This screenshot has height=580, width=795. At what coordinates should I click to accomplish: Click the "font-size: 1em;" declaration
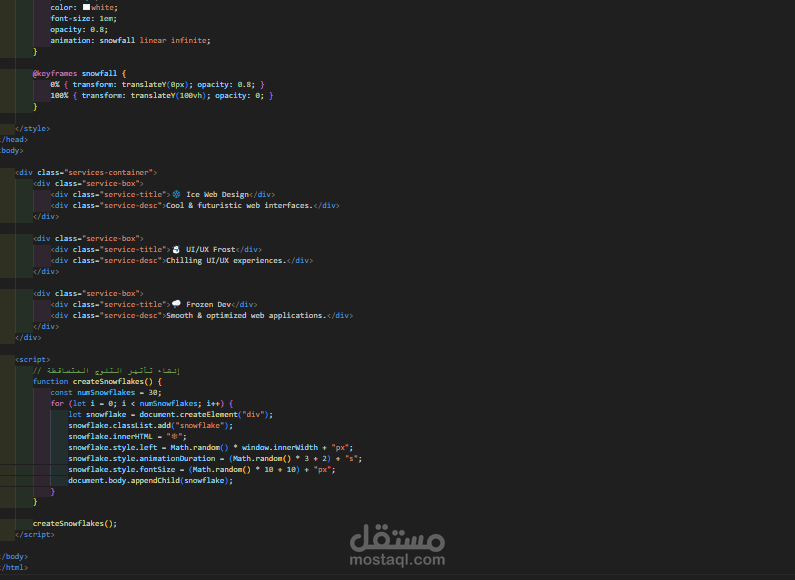pyautogui.click(x=84, y=18)
